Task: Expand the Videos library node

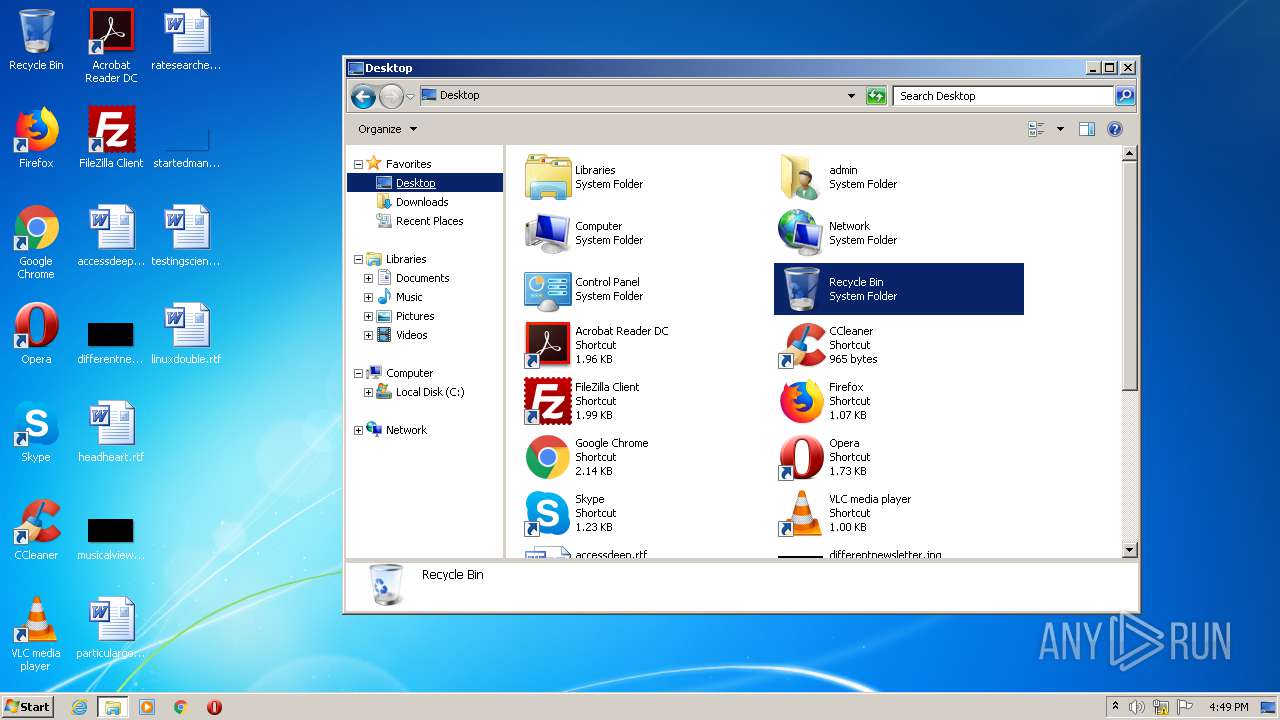Action: [368, 335]
